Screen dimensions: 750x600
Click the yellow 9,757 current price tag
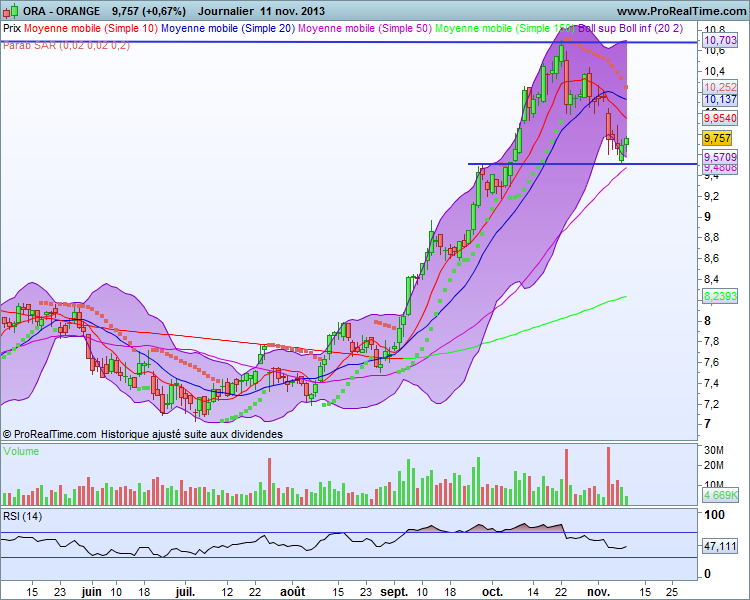[717, 138]
